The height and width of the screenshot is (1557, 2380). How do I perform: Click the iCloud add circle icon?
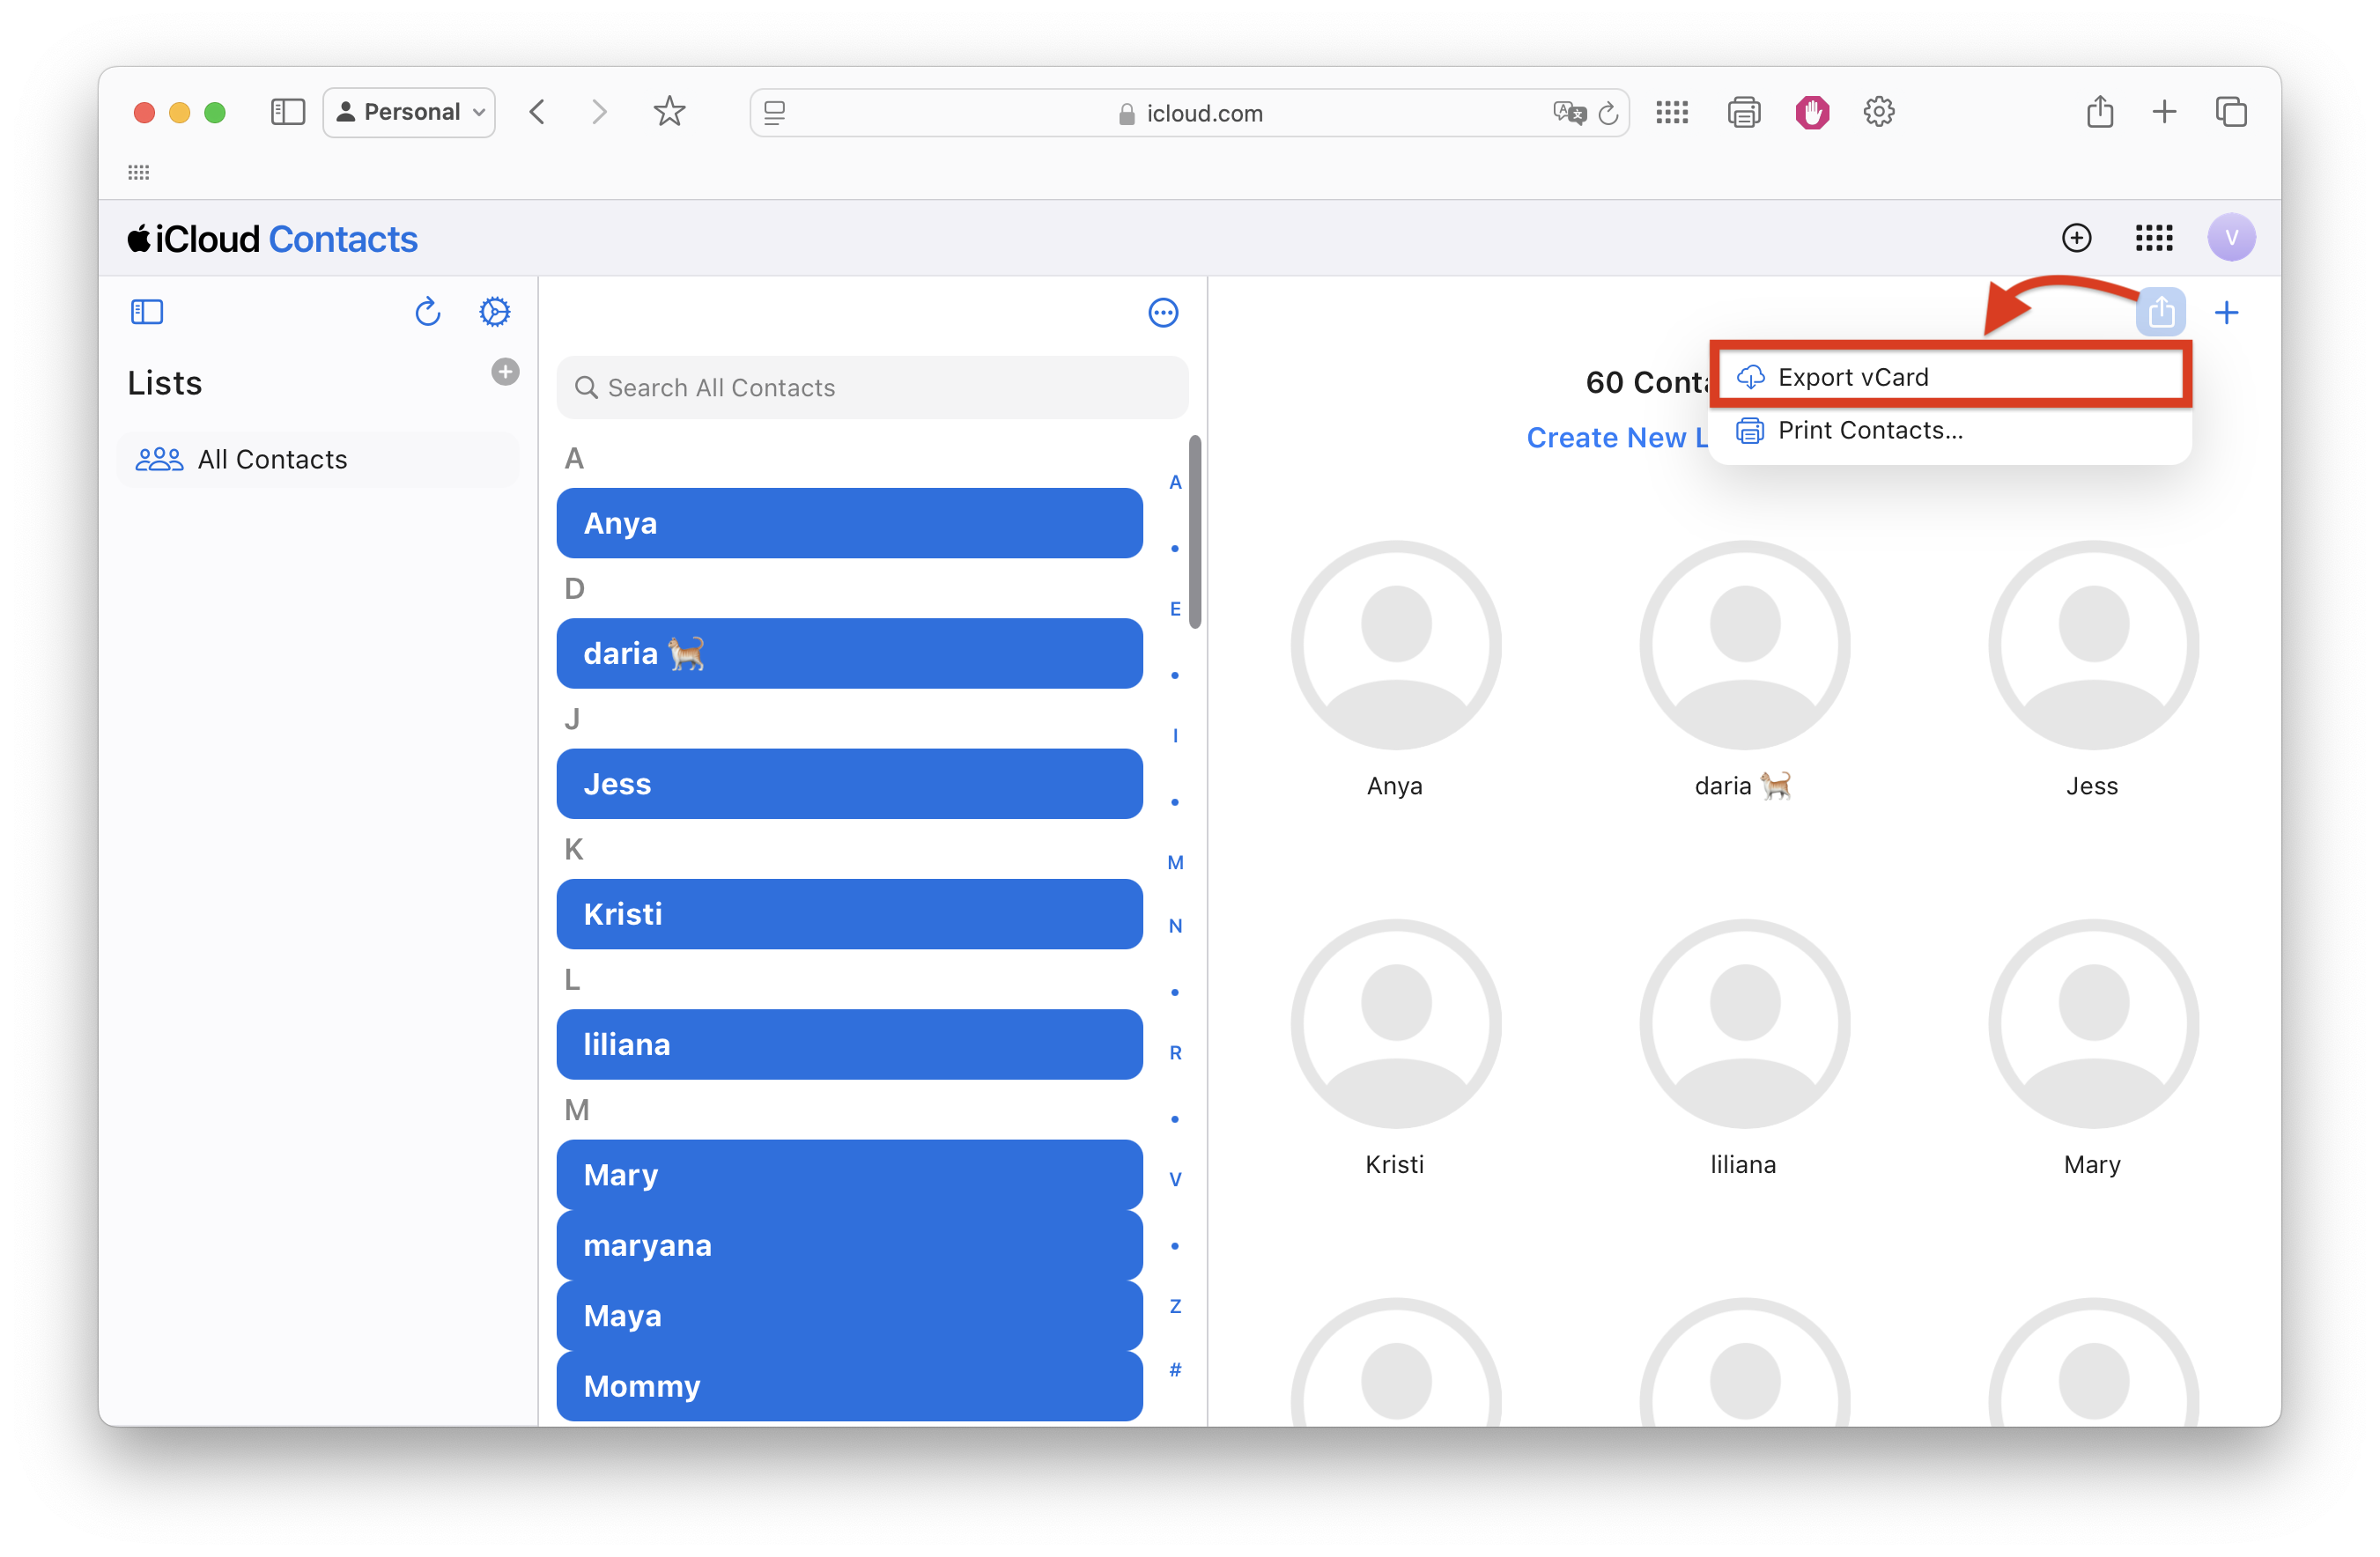(x=2077, y=238)
